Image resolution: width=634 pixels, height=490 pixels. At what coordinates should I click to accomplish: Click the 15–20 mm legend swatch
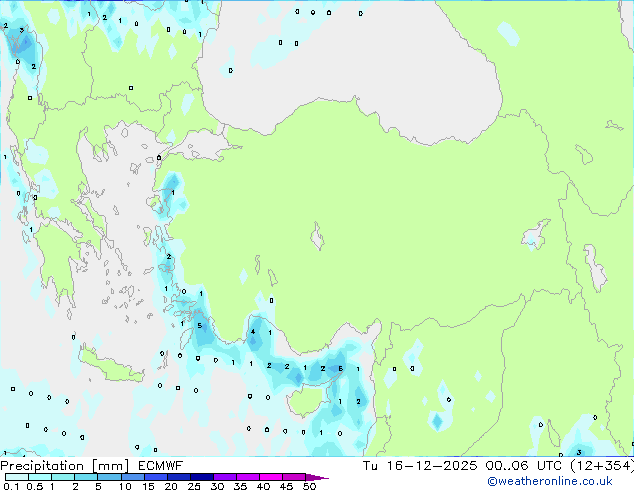pos(155,477)
